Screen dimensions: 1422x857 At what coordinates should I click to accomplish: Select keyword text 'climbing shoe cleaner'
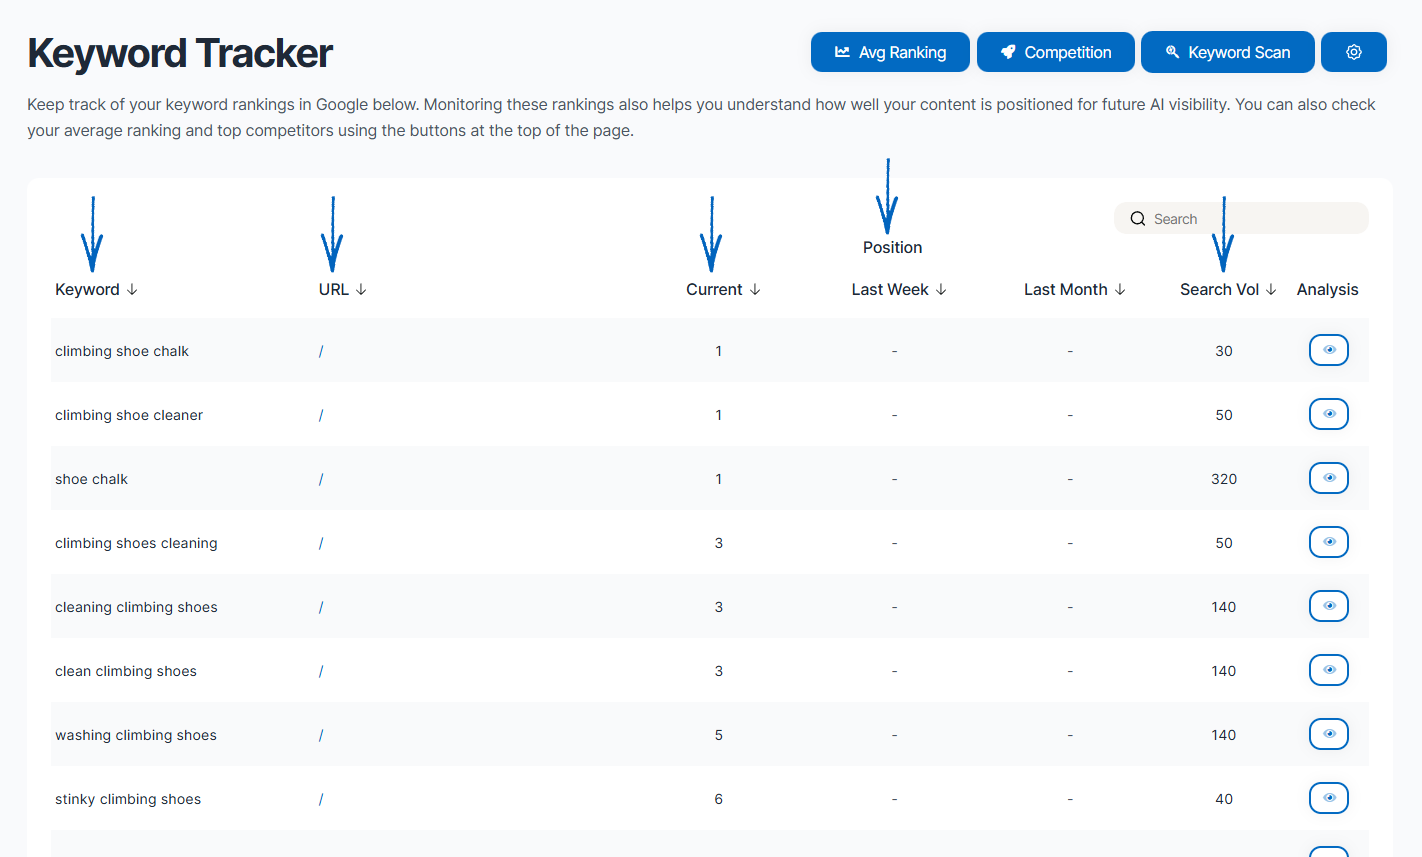coord(129,415)
